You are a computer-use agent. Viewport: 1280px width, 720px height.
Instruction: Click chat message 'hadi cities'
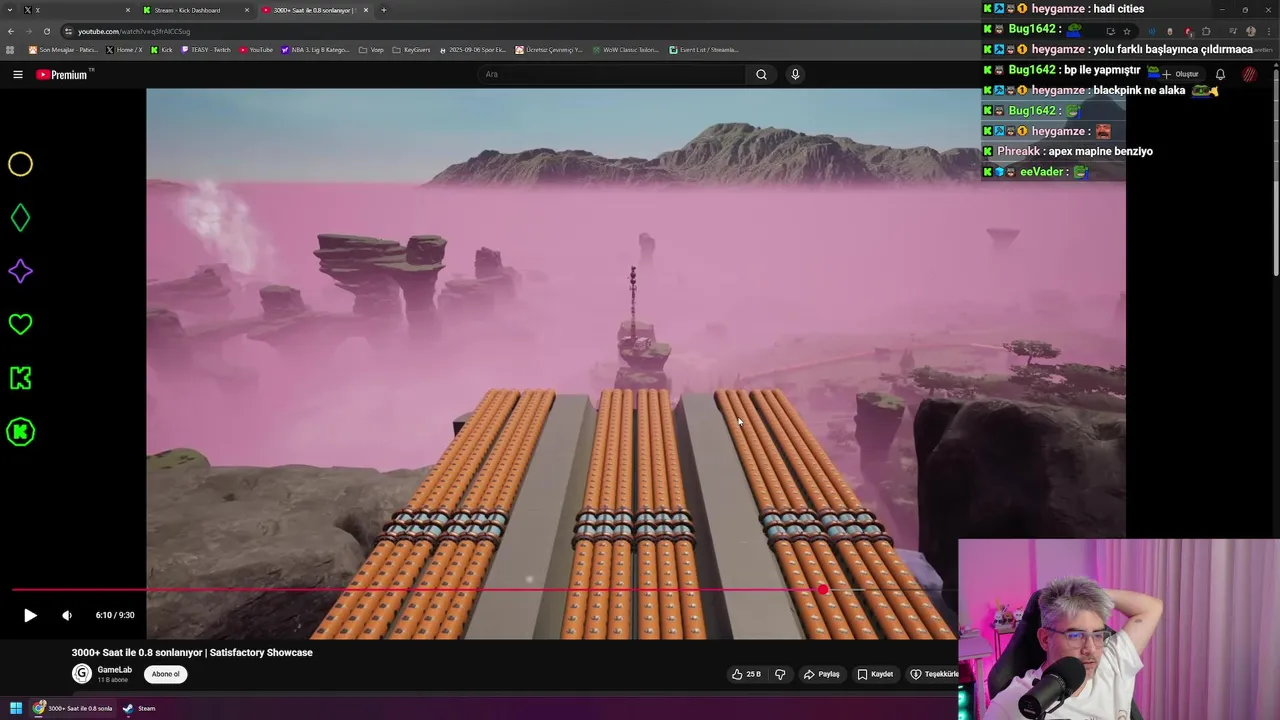pos(1117,8)
